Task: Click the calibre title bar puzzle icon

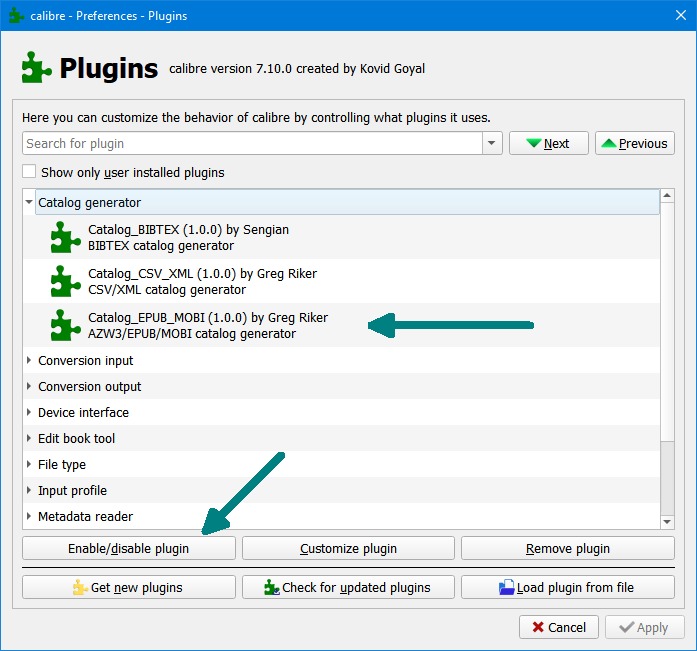Action: click(16, 16)
